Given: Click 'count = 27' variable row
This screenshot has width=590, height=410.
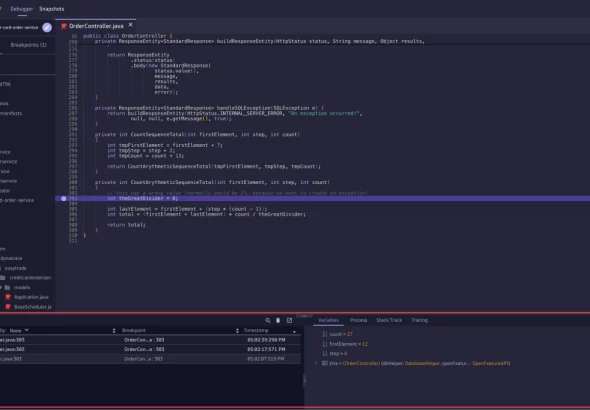Looking at the screenshot, I should click(x=341, y=334).
